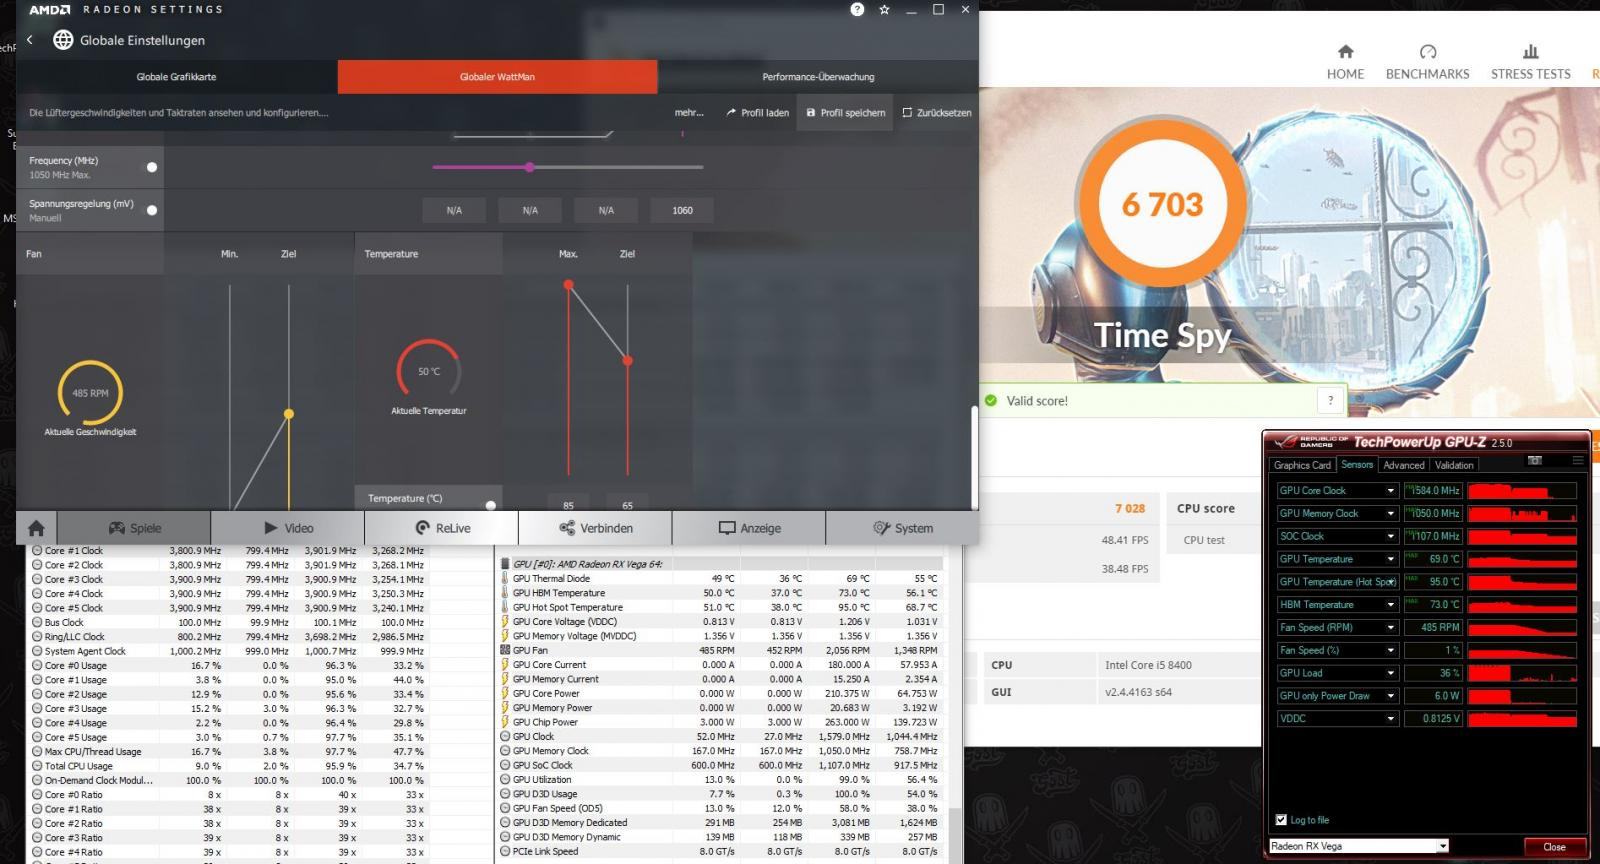The image size is (1600, 864).
Task: Open GPU-Z Graphics Card tab
Action: tap(1302, 465)
